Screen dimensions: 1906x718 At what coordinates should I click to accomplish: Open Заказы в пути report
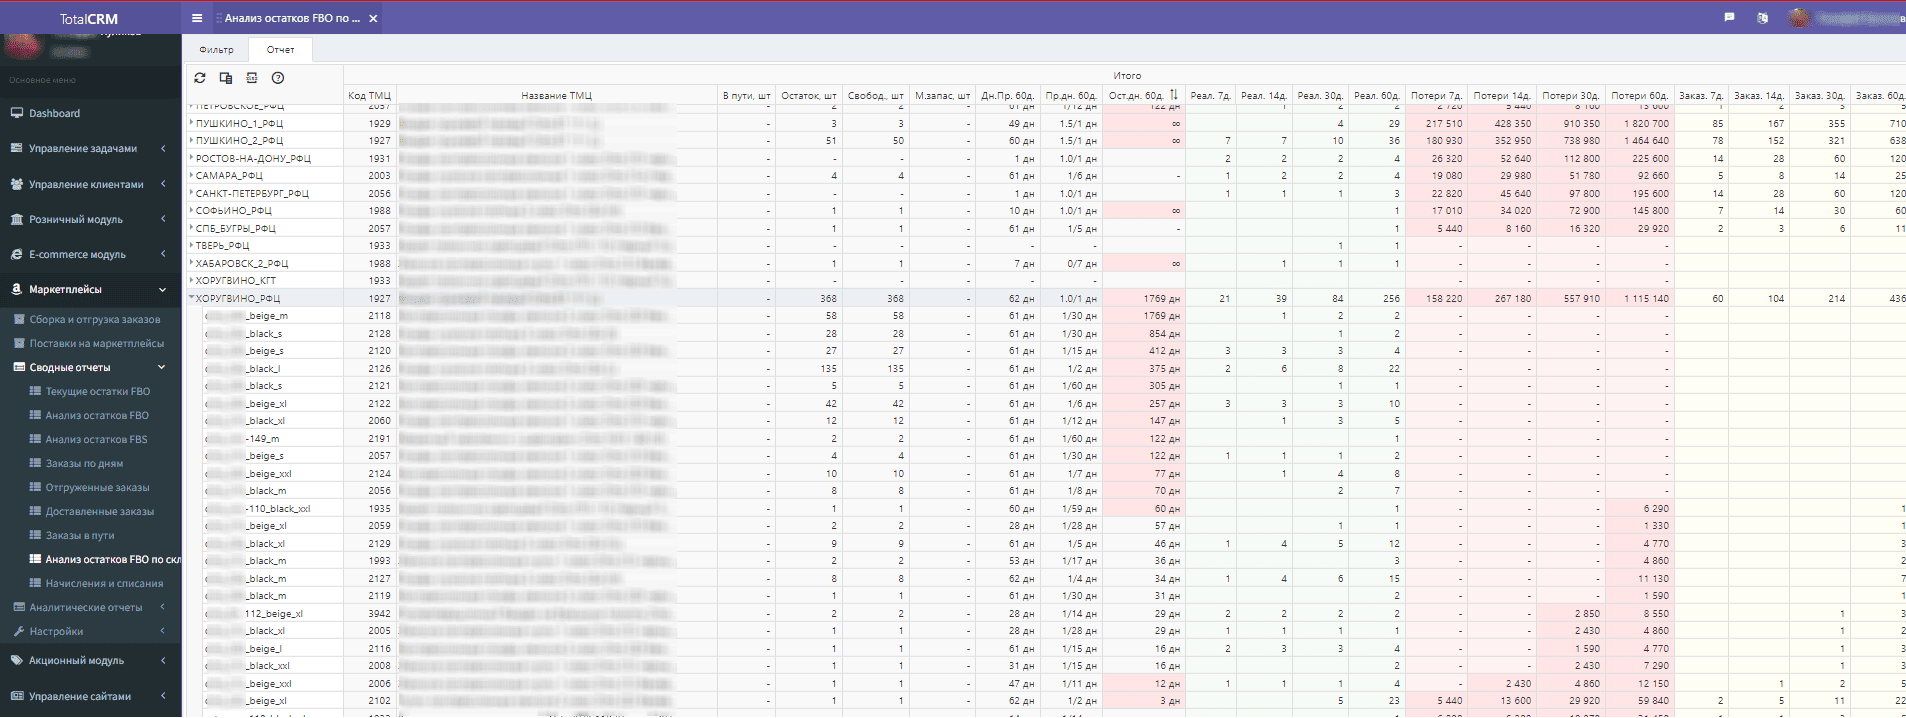point(79,535)
